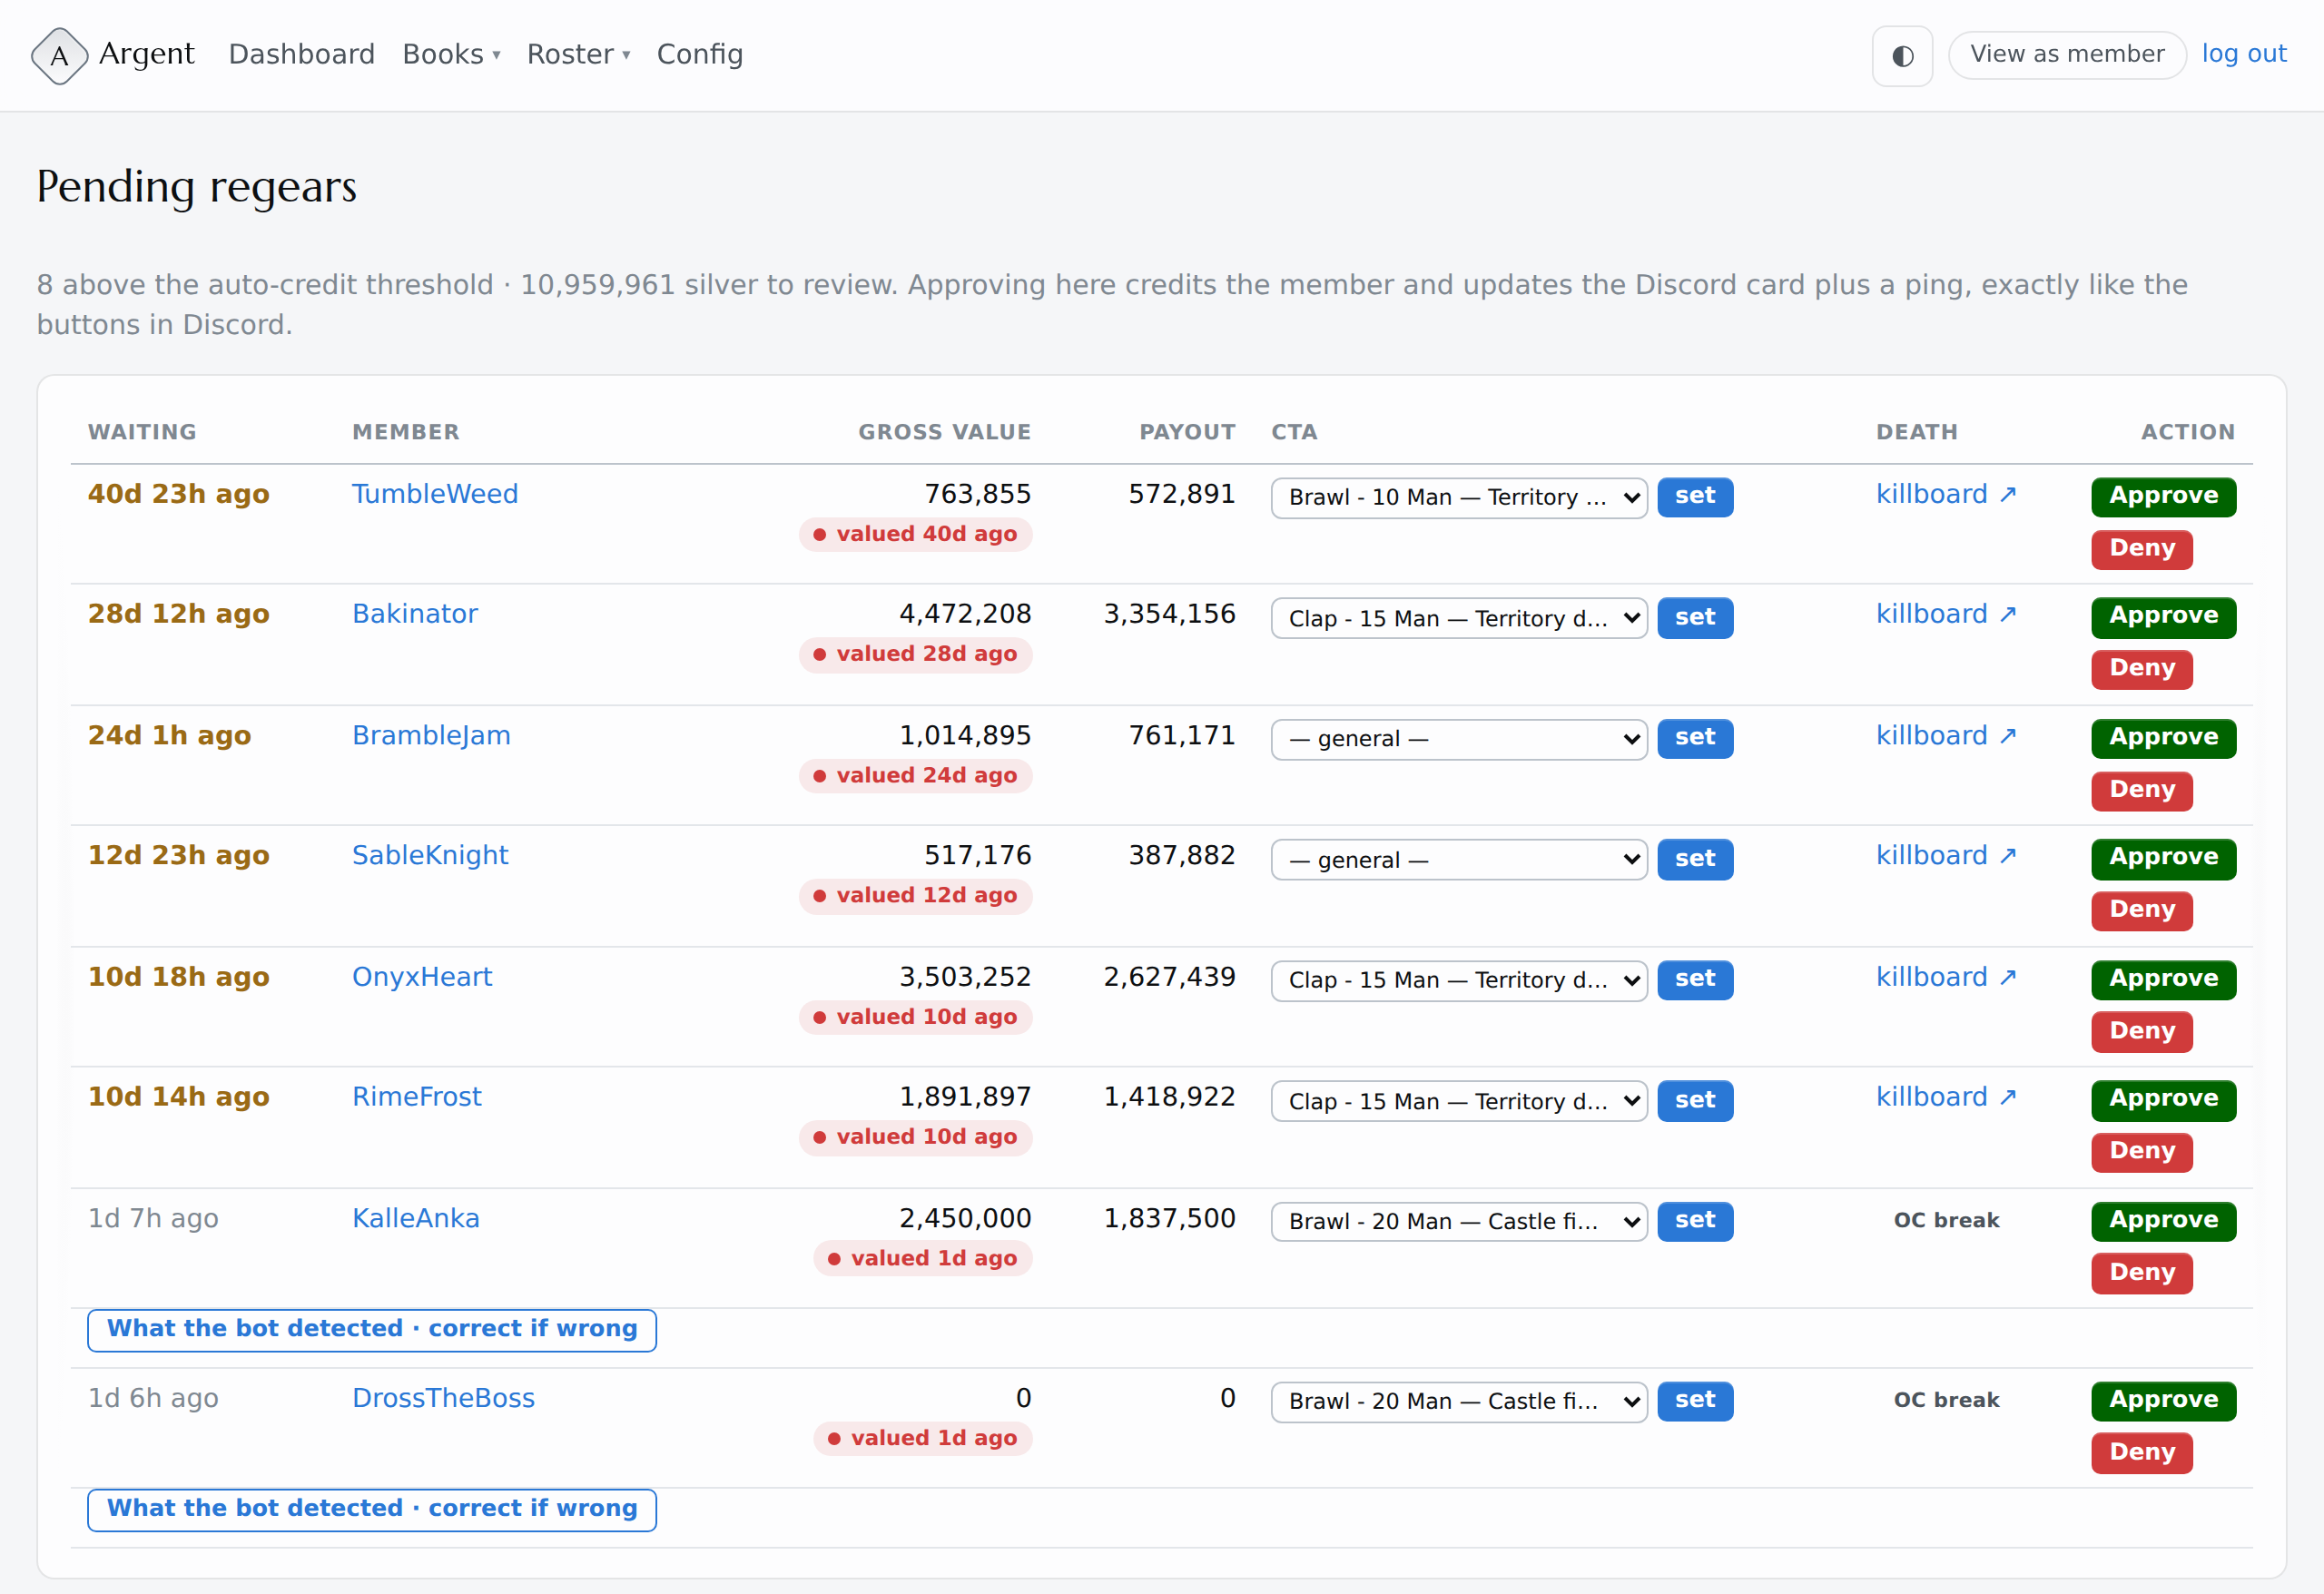This screenshot has width=2324, height=1594.
Task: Open BrambleJam's general CTA dropdown
Action: pos(1459,739)
